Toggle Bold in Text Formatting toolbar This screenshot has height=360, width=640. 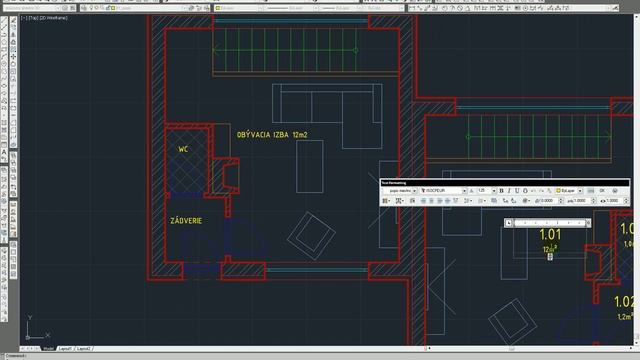click(x=501, y=191)
